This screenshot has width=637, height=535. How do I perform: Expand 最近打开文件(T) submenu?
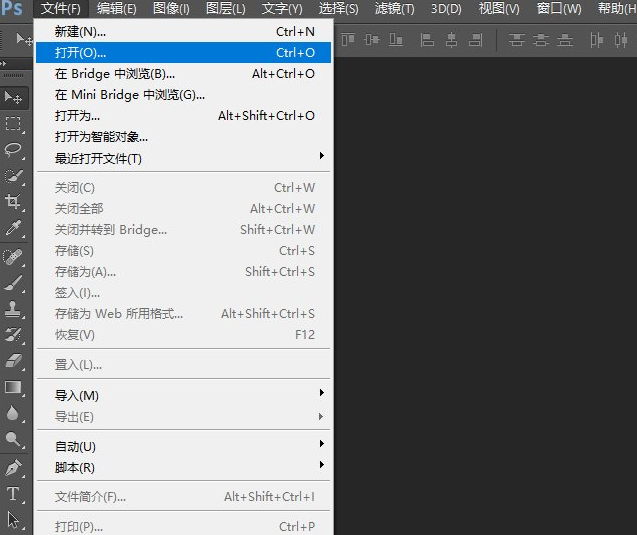click(x=183, y=158)
